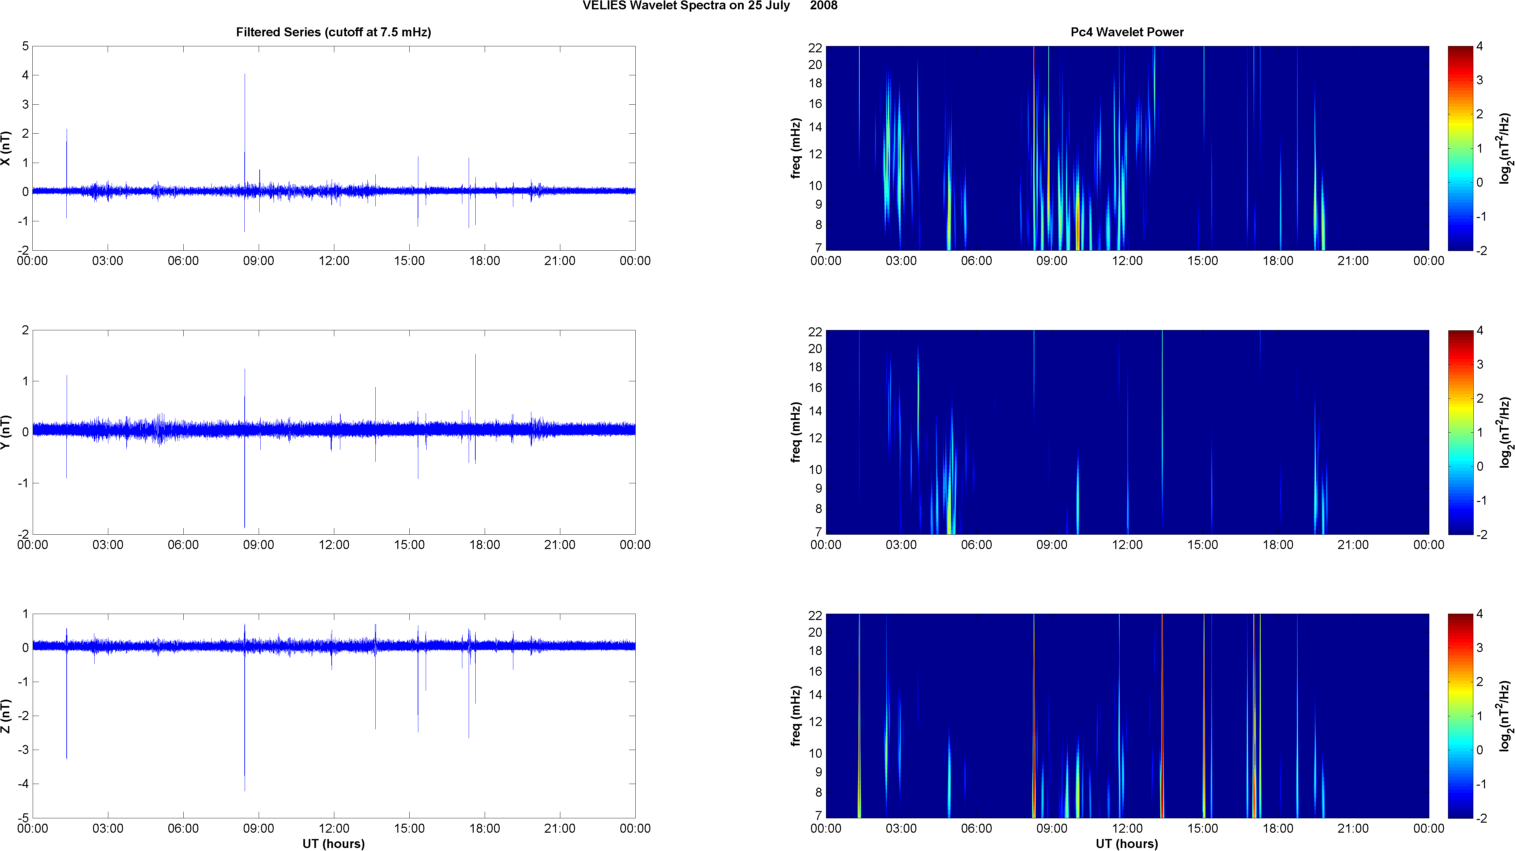Click the Z (nT) axis label
Viewport: 1515px width, 851px height.
pyautogui.click(x=6, y=716)
